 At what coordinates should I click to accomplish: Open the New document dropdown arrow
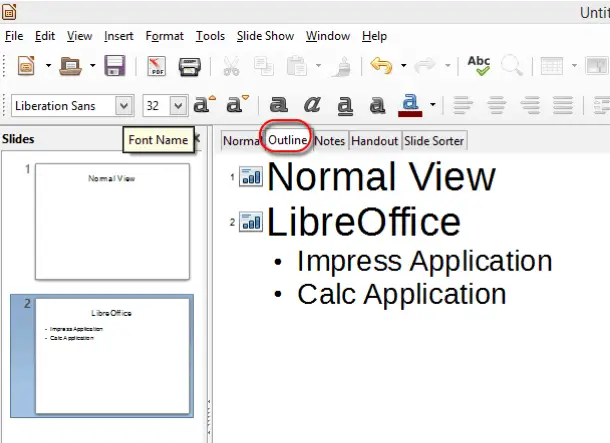point(48,66)
